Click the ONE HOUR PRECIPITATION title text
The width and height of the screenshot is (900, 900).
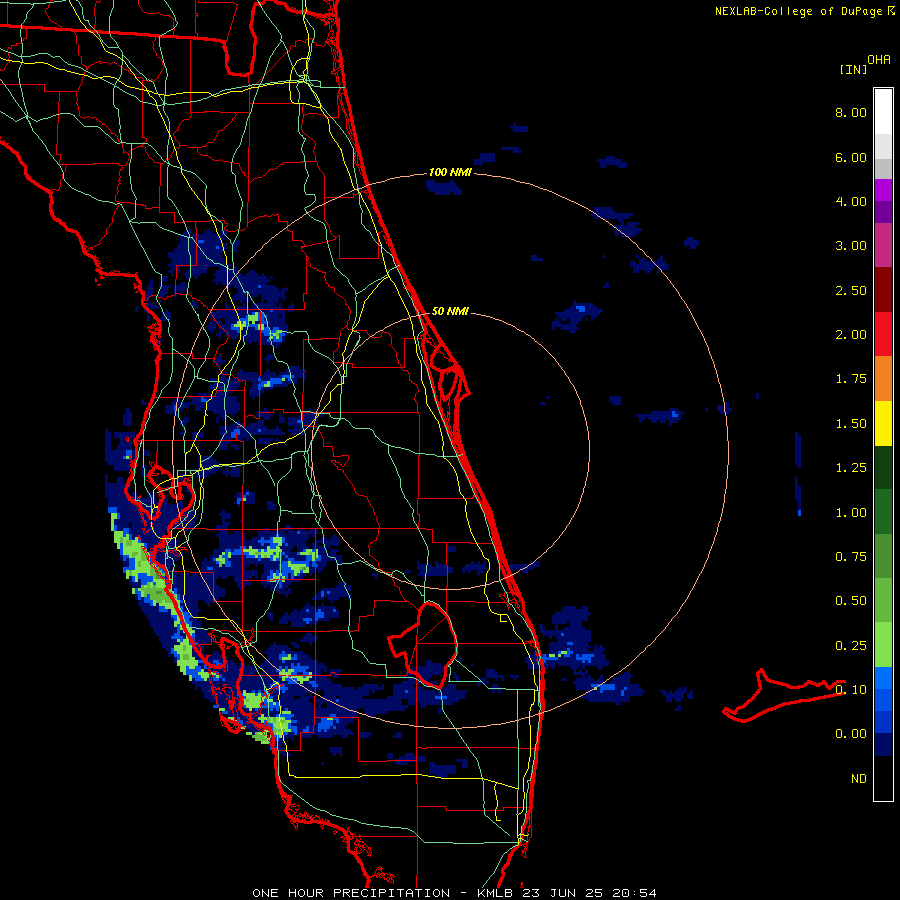(x=351, y=893)
